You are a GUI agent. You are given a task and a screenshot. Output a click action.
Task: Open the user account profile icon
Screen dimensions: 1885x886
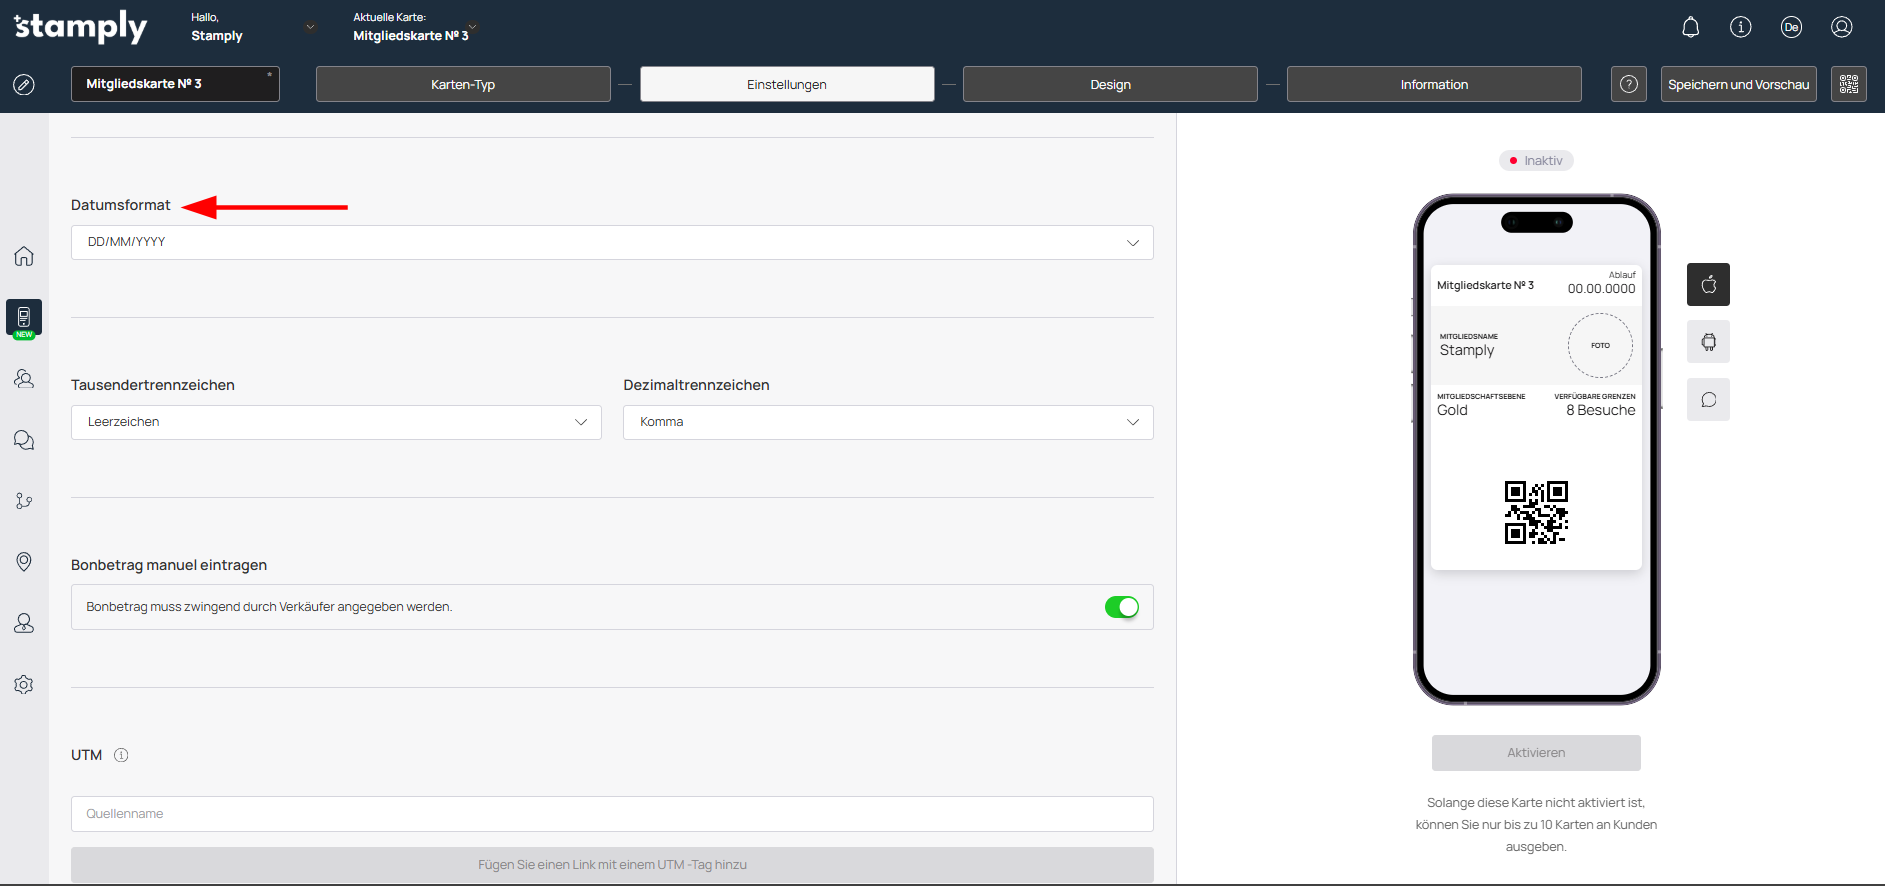pyautogui.click(x=1841, y=27)
